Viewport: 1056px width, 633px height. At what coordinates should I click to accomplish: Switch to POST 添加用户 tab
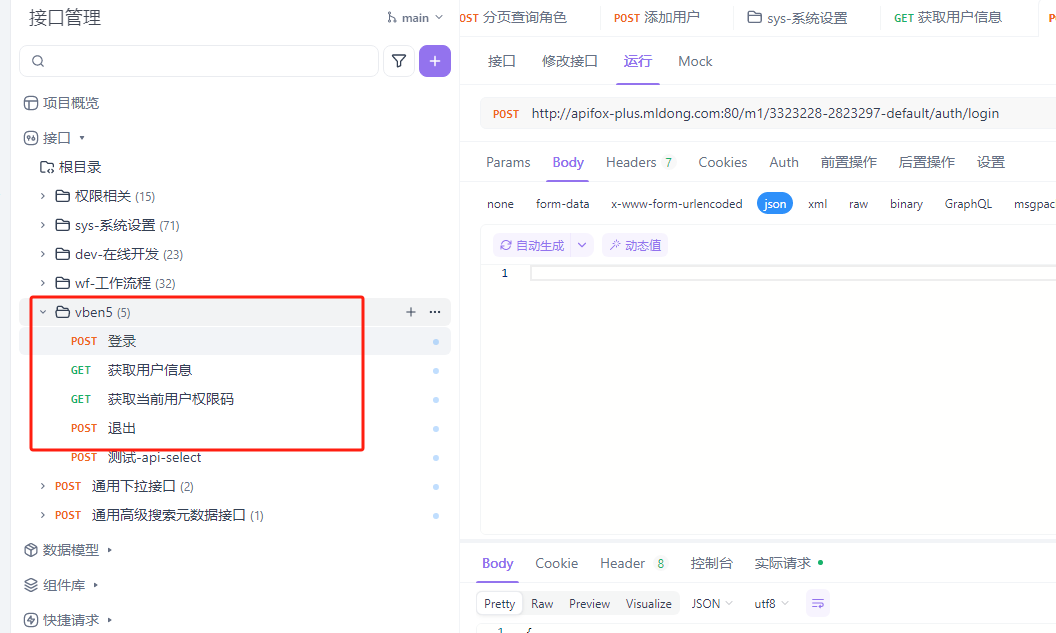(657, 18)
